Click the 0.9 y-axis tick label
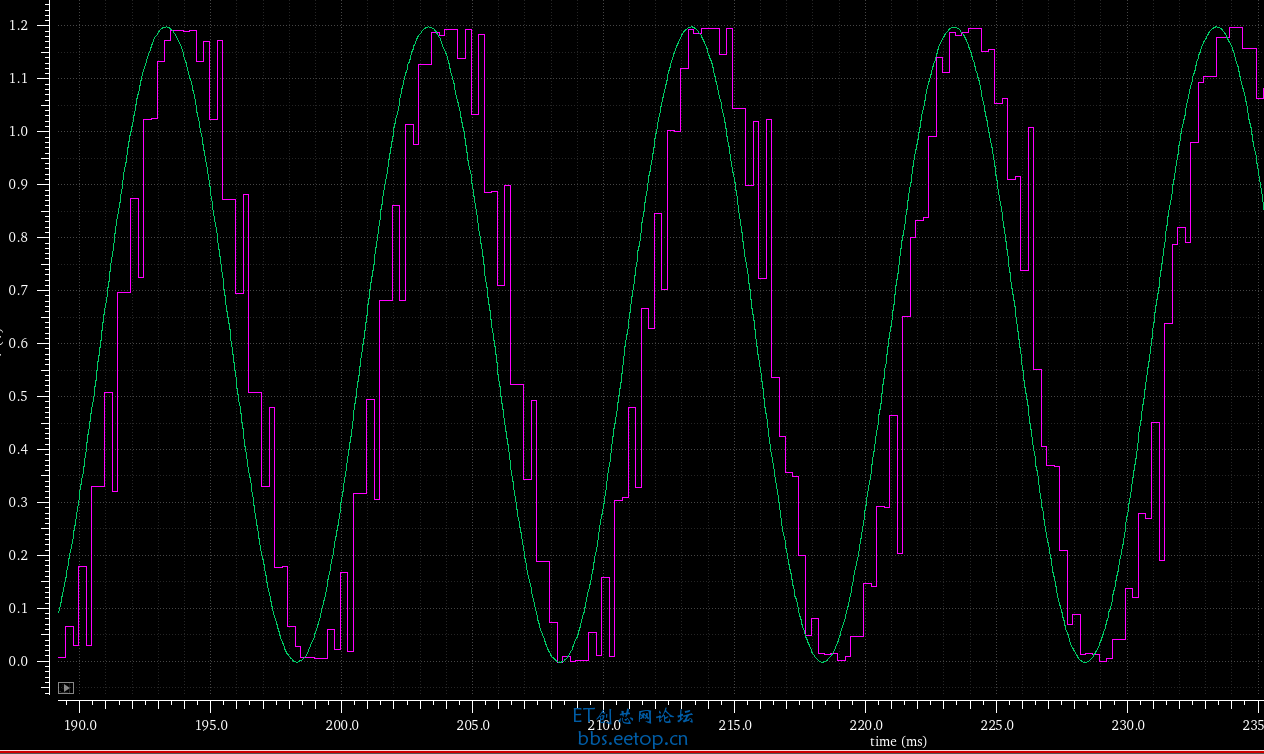The height and width of the screenshot is (754, 1264). [x=19, y=184]
